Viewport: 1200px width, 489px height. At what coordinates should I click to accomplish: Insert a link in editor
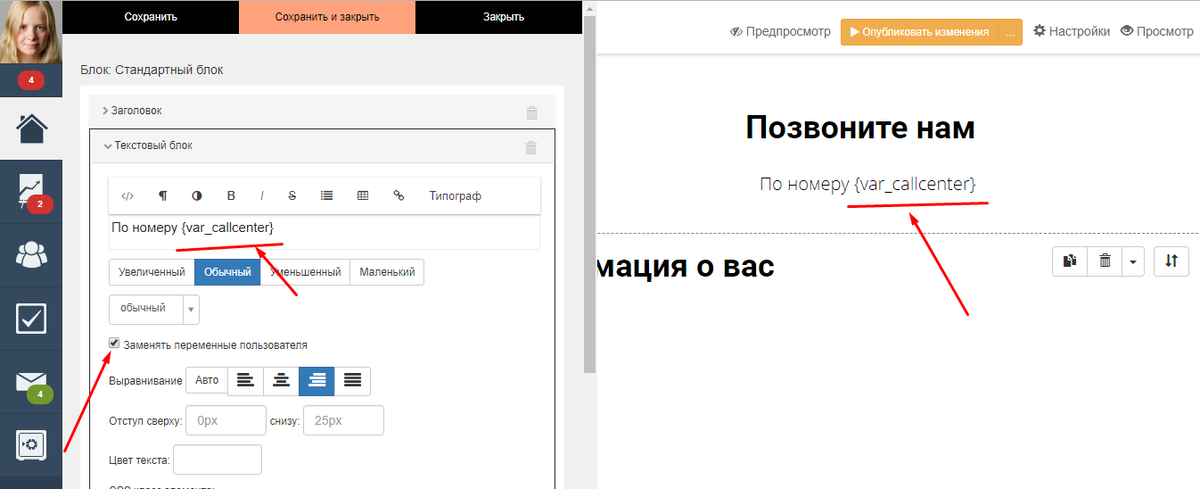[399, 196]
